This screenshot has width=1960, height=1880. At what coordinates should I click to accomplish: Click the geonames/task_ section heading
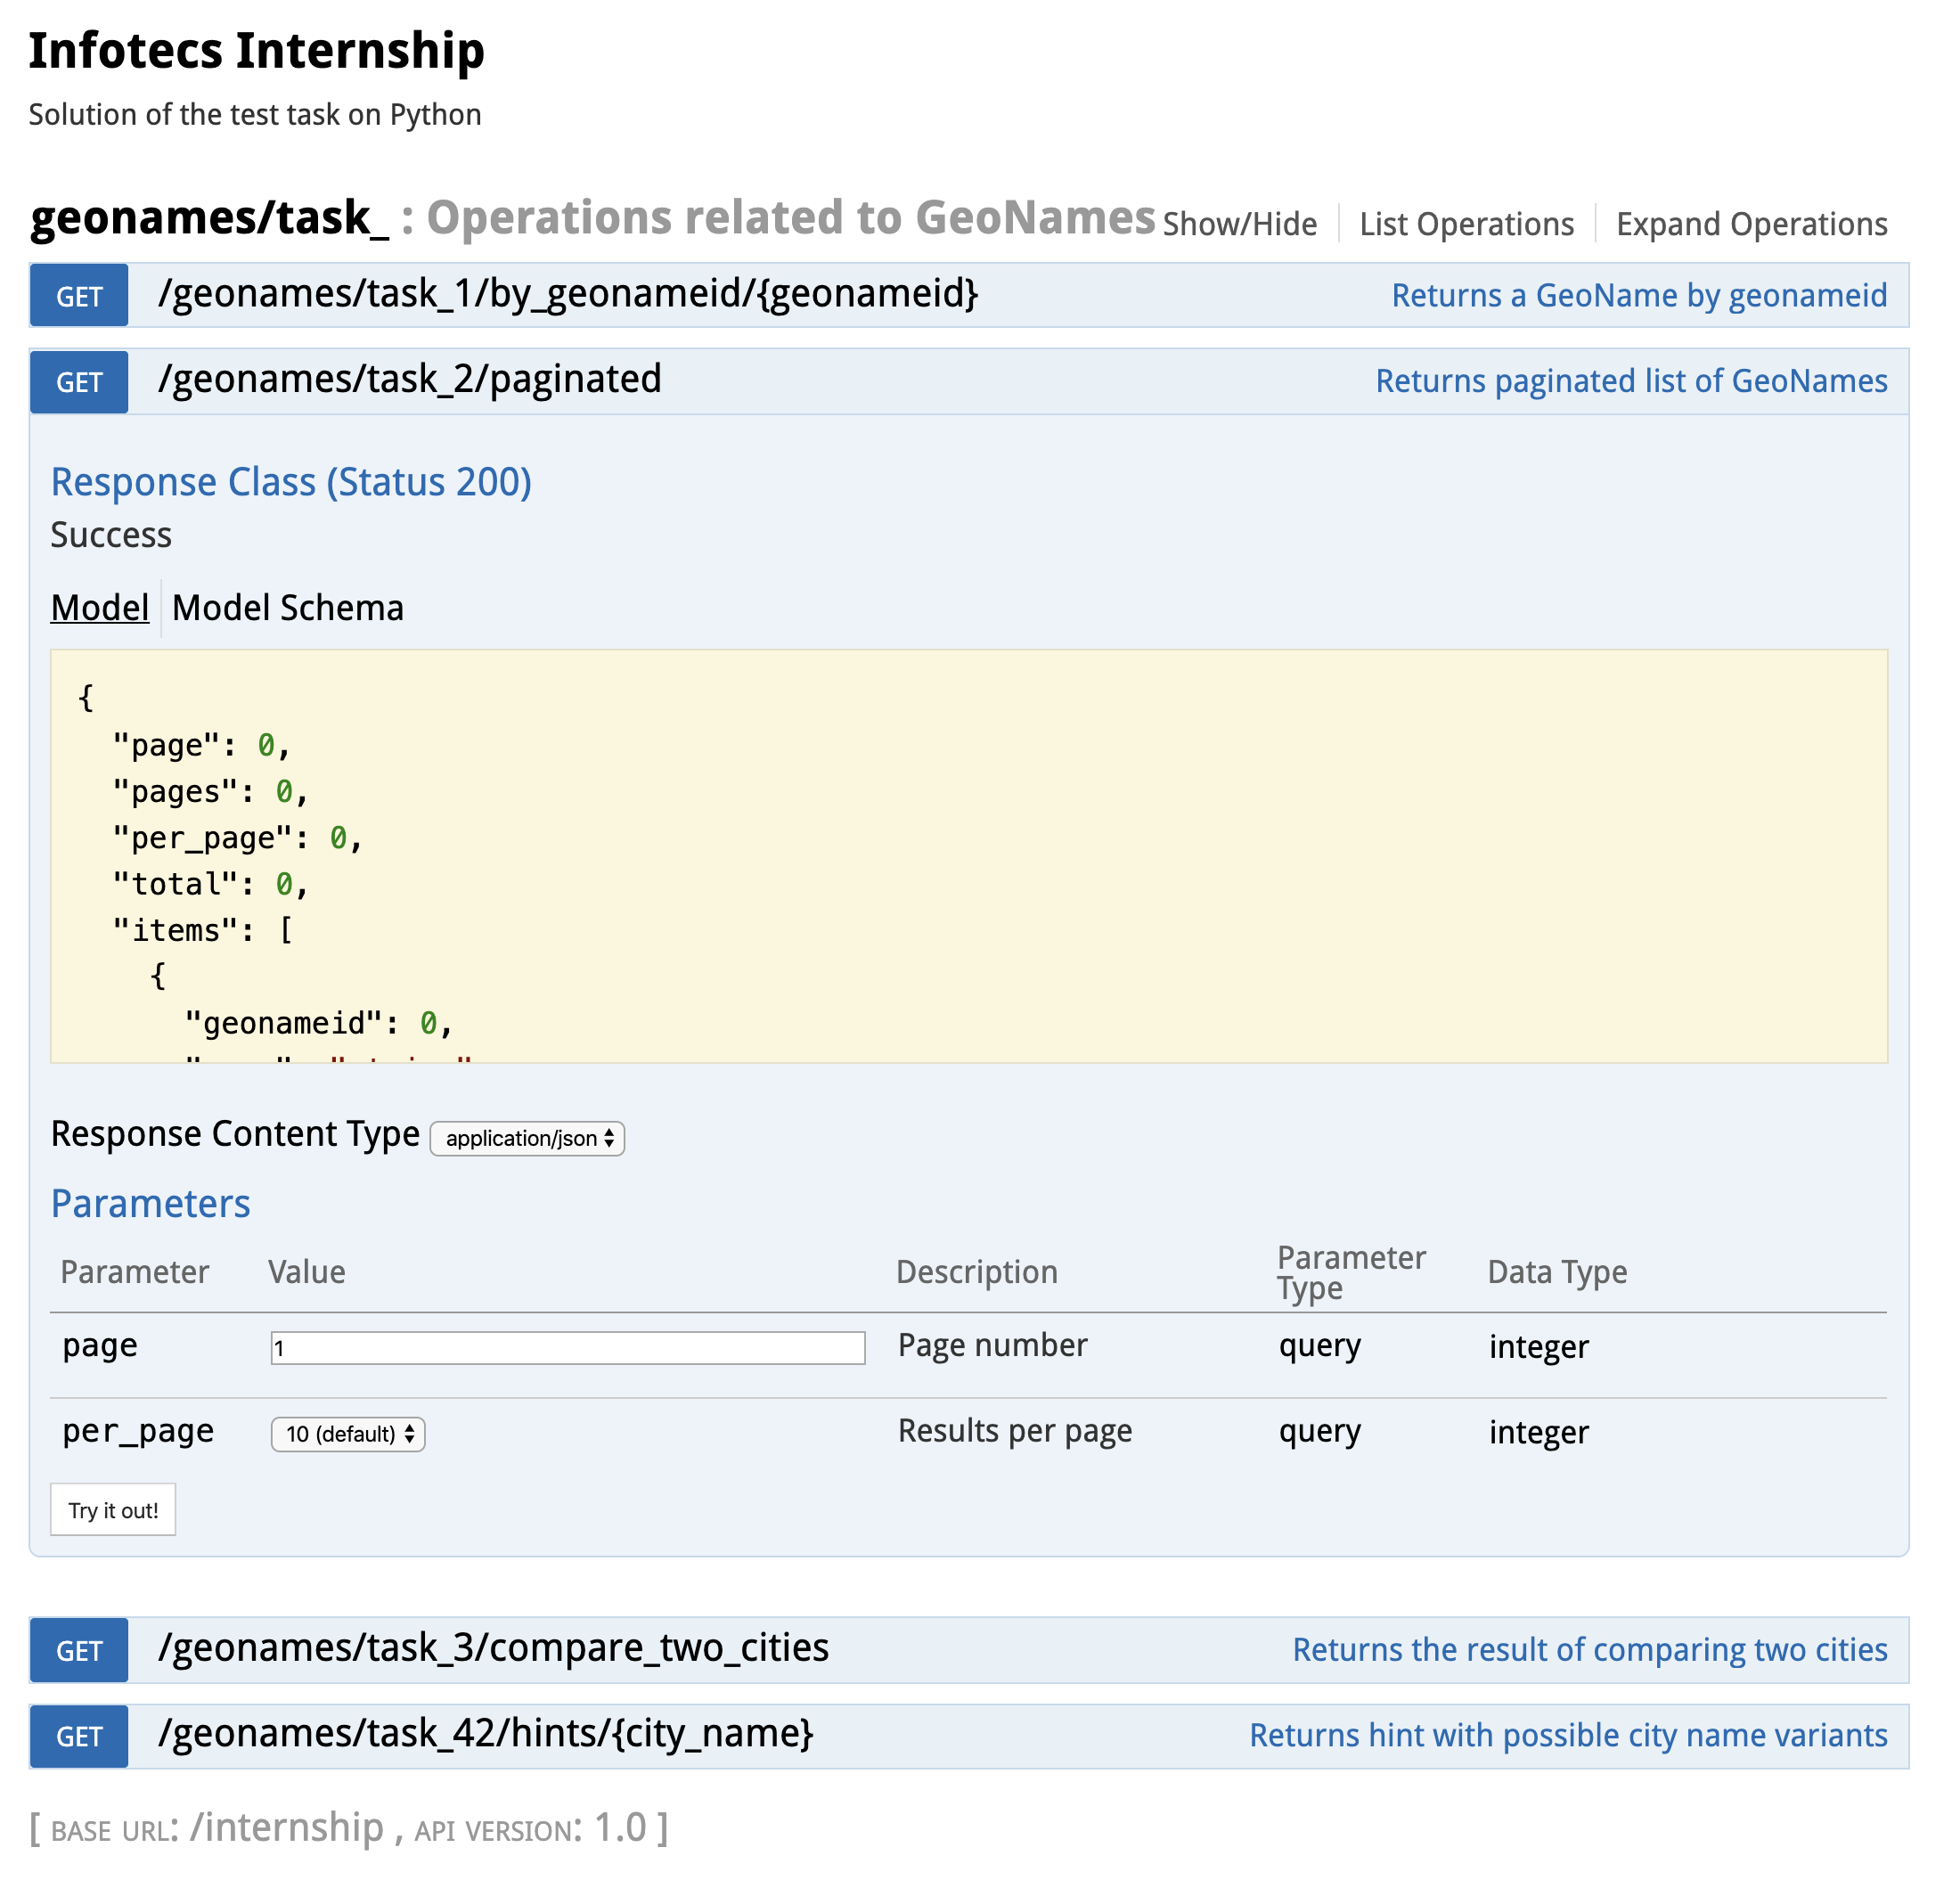pyautogui.click(x=210, y=218)
